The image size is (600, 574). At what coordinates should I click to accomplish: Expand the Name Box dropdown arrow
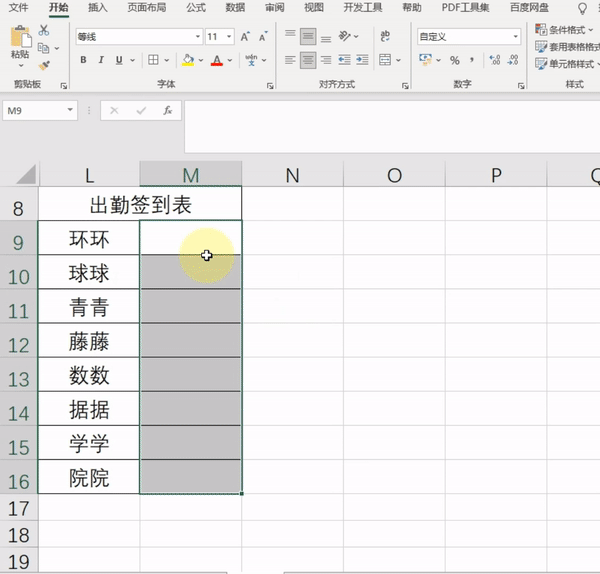(70, 110)
